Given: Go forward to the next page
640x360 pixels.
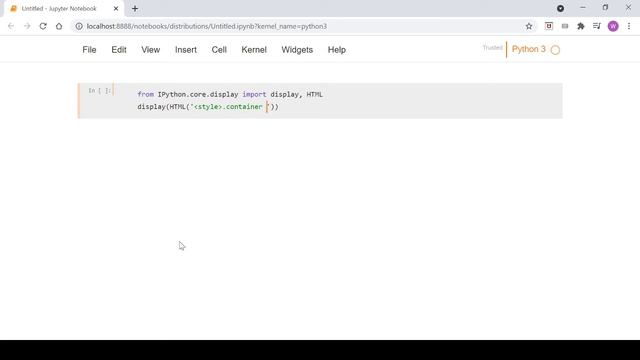Looking at the screenshot, I should point(27,26).
